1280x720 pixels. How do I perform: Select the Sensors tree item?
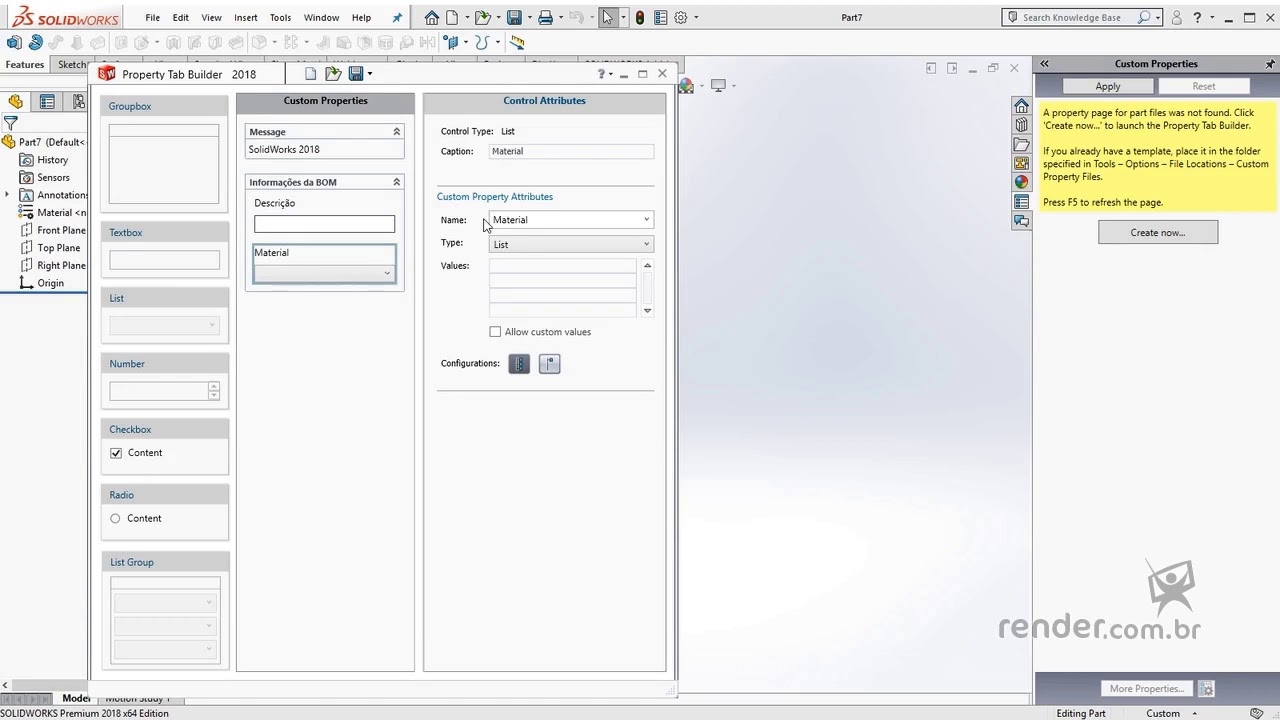point(53,178)
